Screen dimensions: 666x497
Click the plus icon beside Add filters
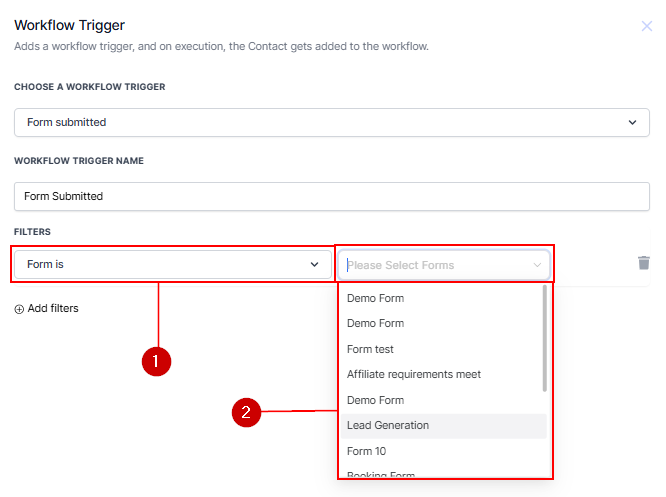coord(19,309)
